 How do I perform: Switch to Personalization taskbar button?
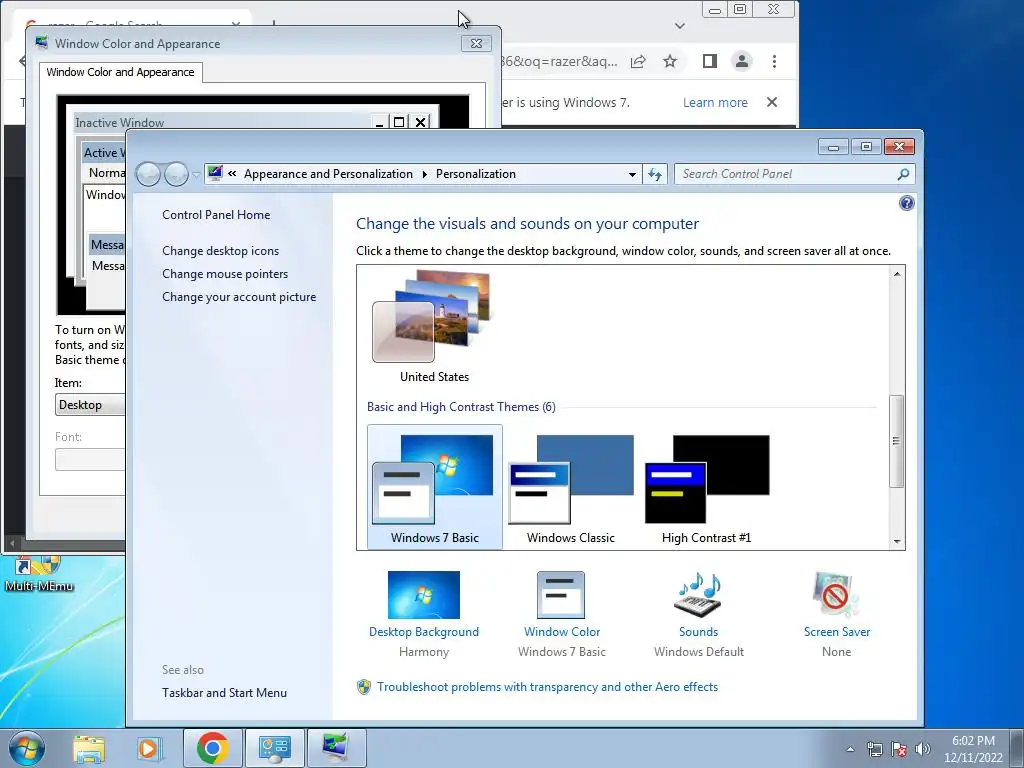coord(337,748)
